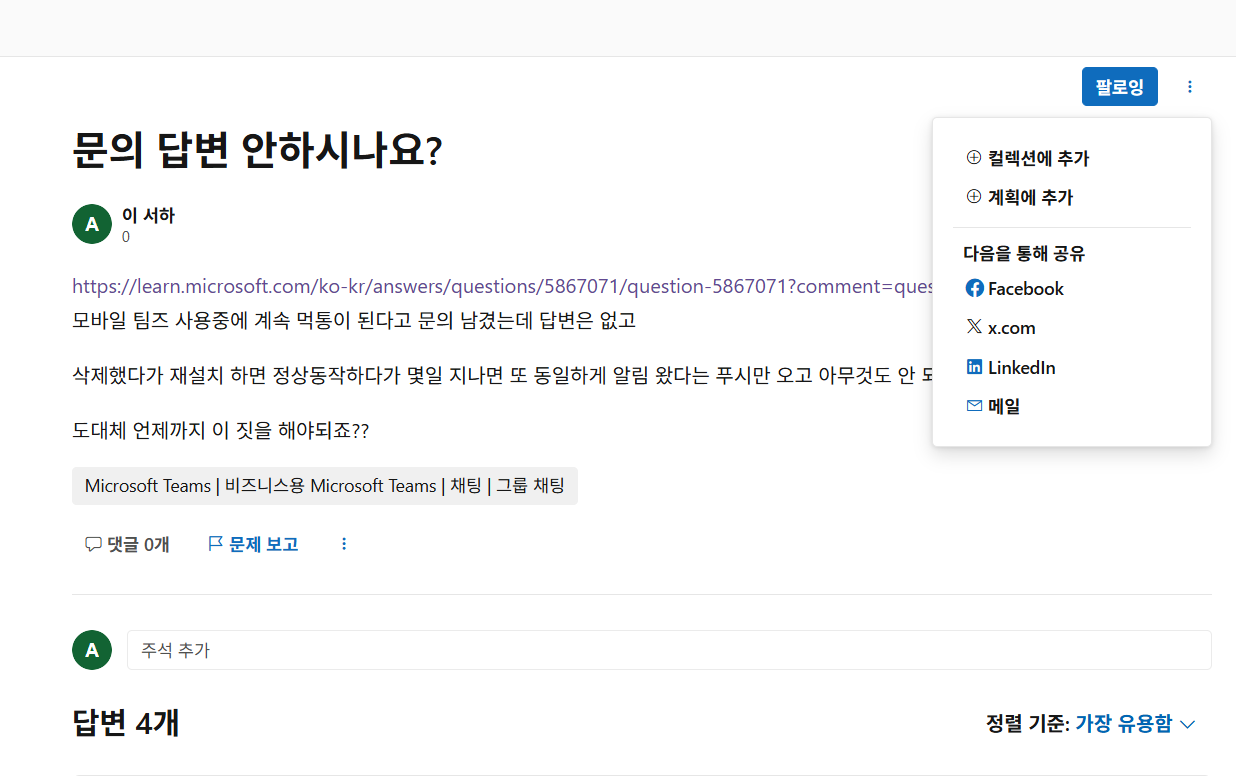Click the author name 이 서하
Viewport: 1236px width, 776px height.
(148, 215)
